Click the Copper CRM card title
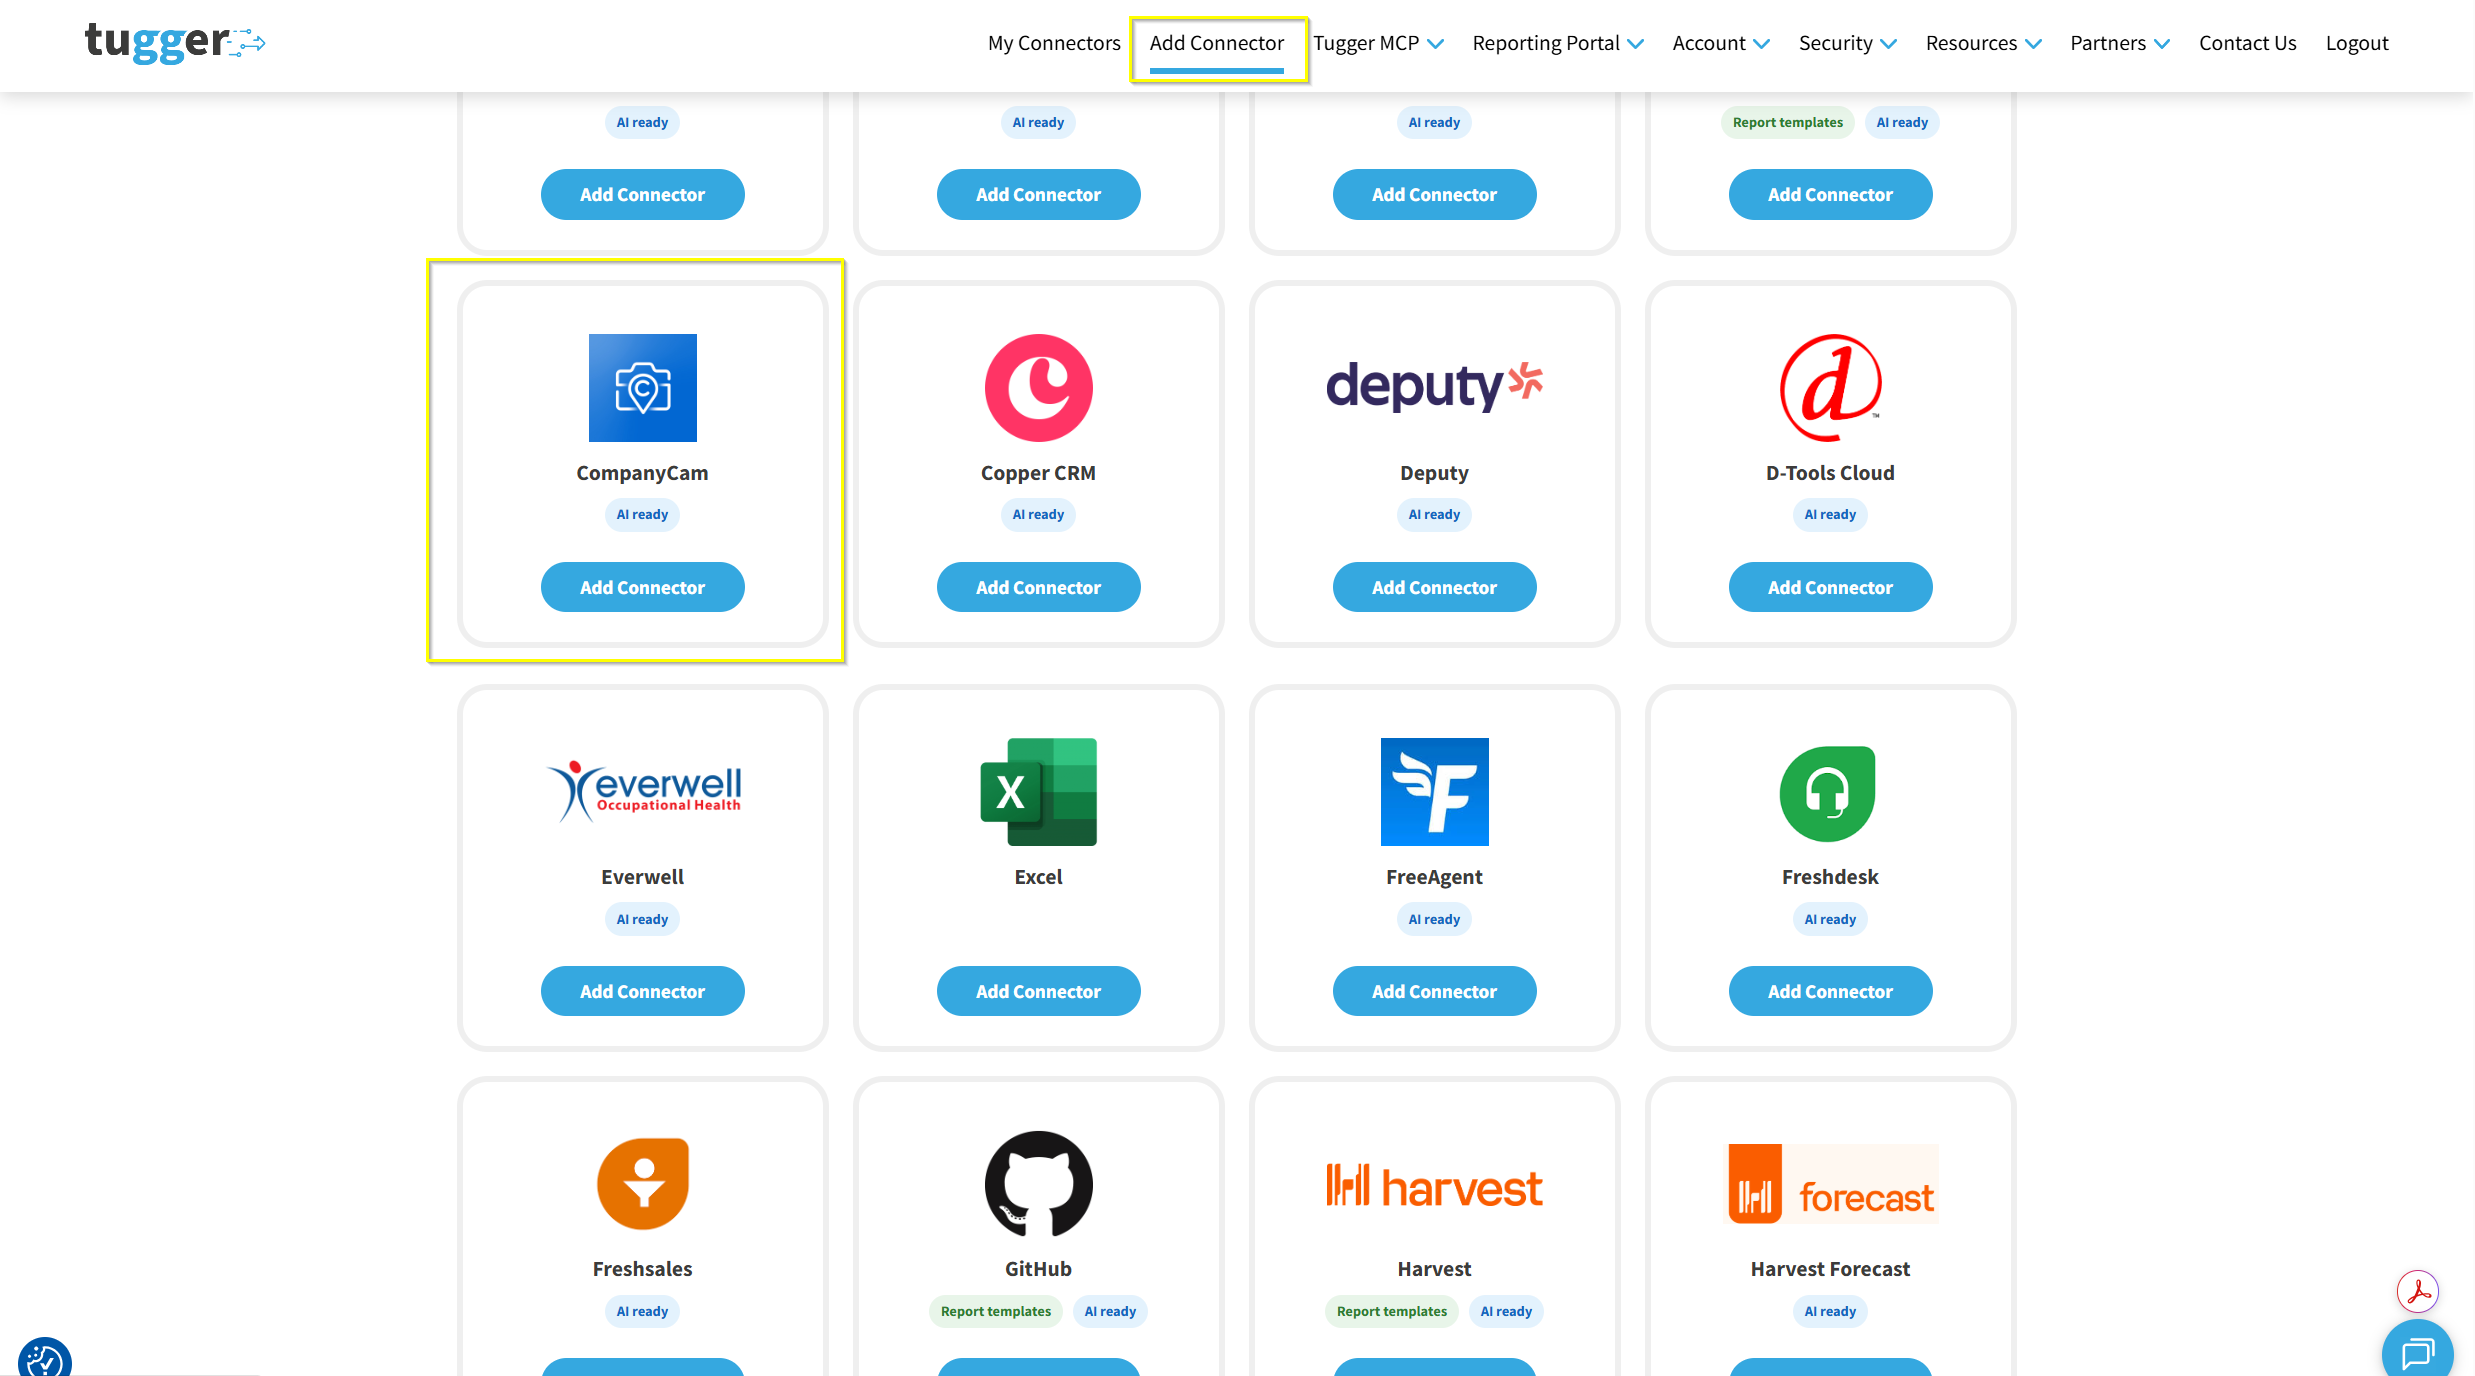 1038,473
